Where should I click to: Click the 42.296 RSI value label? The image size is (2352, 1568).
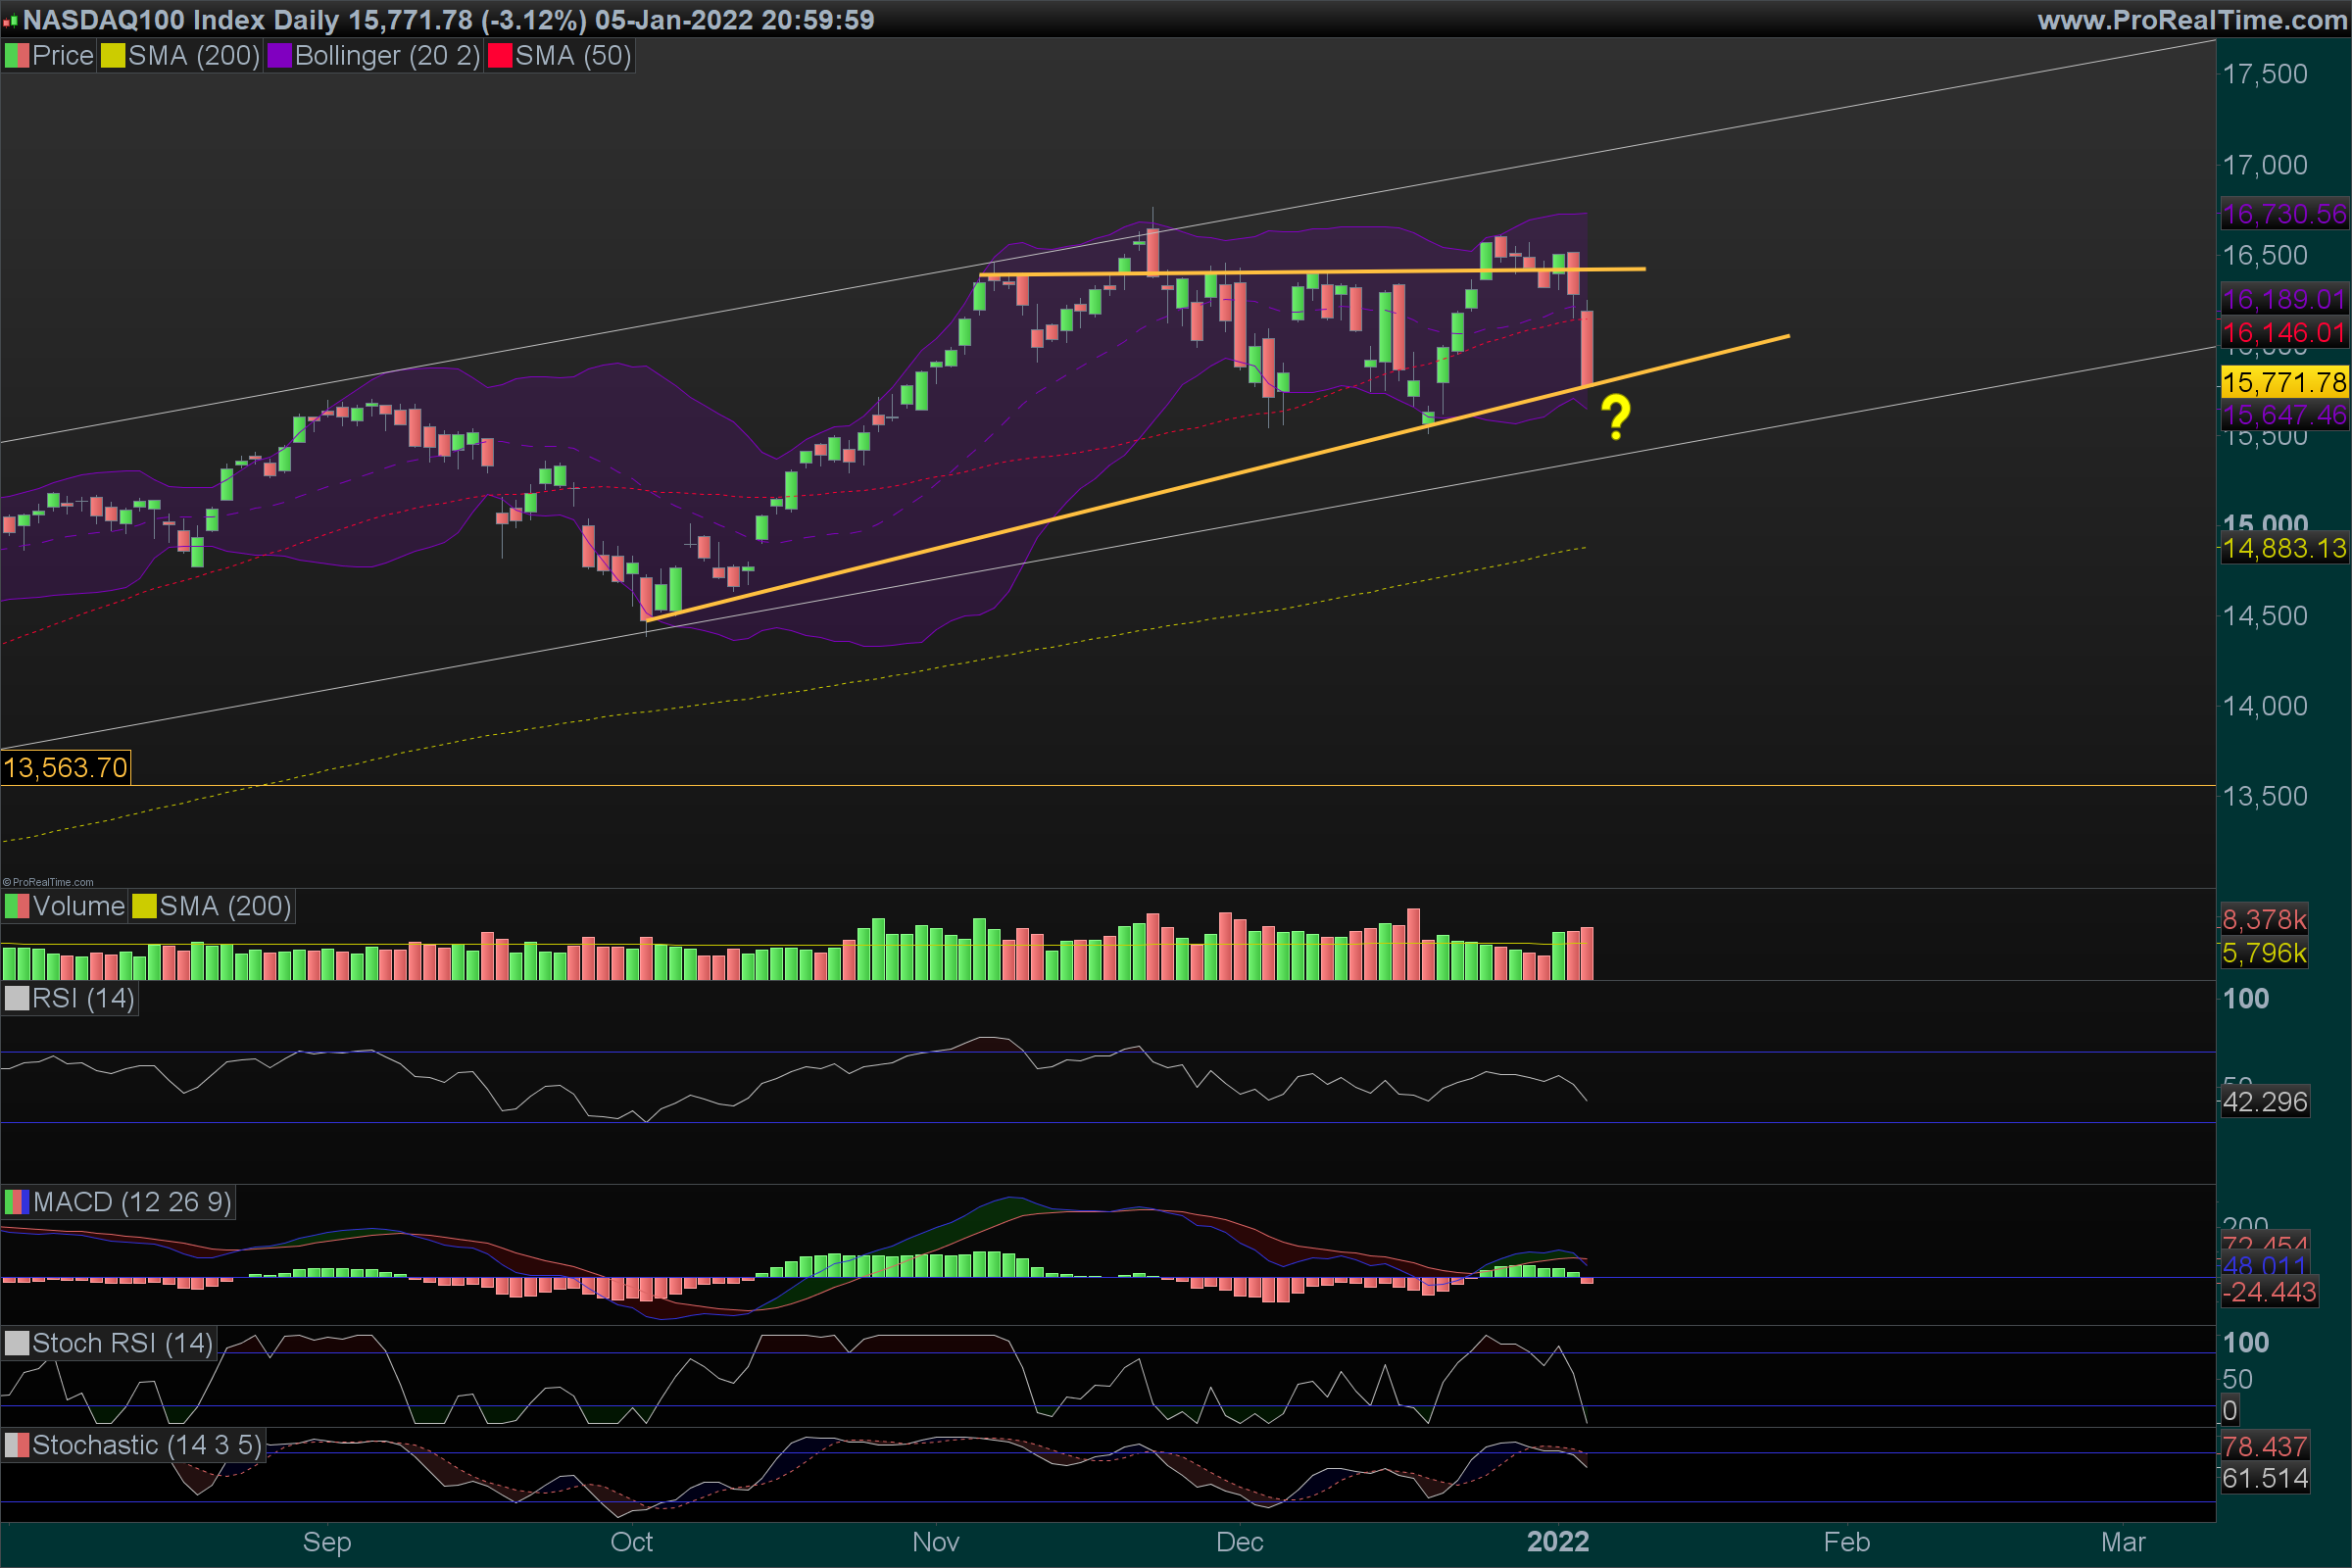[2265, 1102]
